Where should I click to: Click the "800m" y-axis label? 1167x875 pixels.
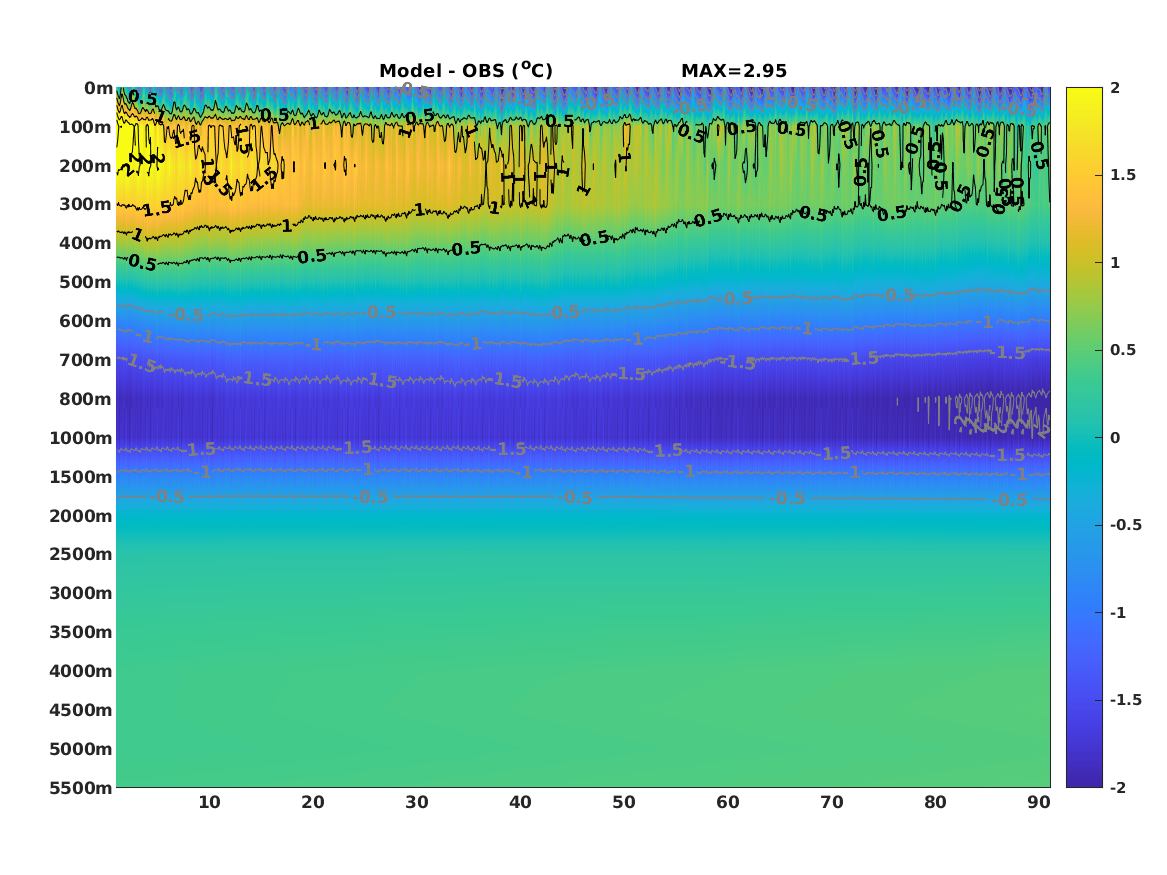coord(86,399)
